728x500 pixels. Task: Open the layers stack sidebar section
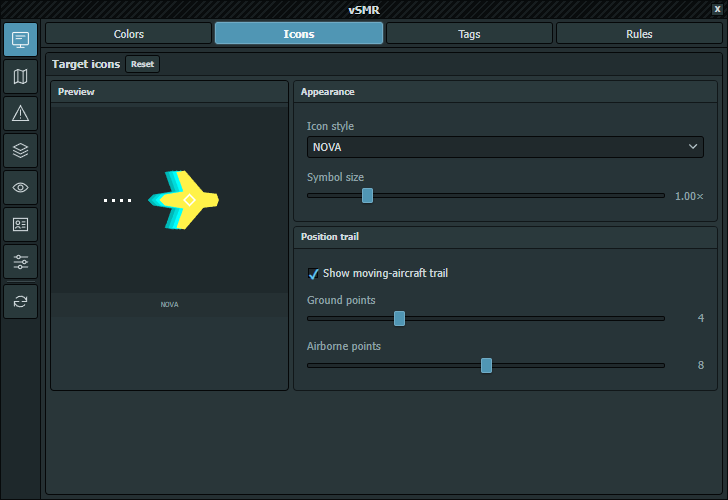point(20,150)
